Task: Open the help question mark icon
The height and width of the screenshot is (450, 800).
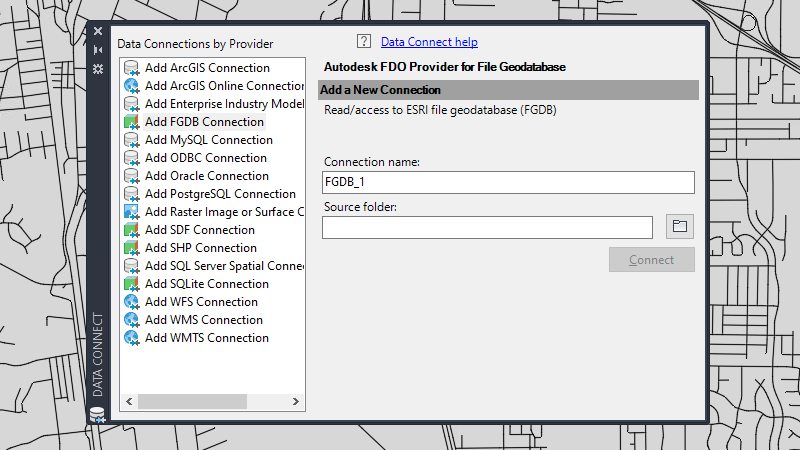Action: tap(364, 41)
